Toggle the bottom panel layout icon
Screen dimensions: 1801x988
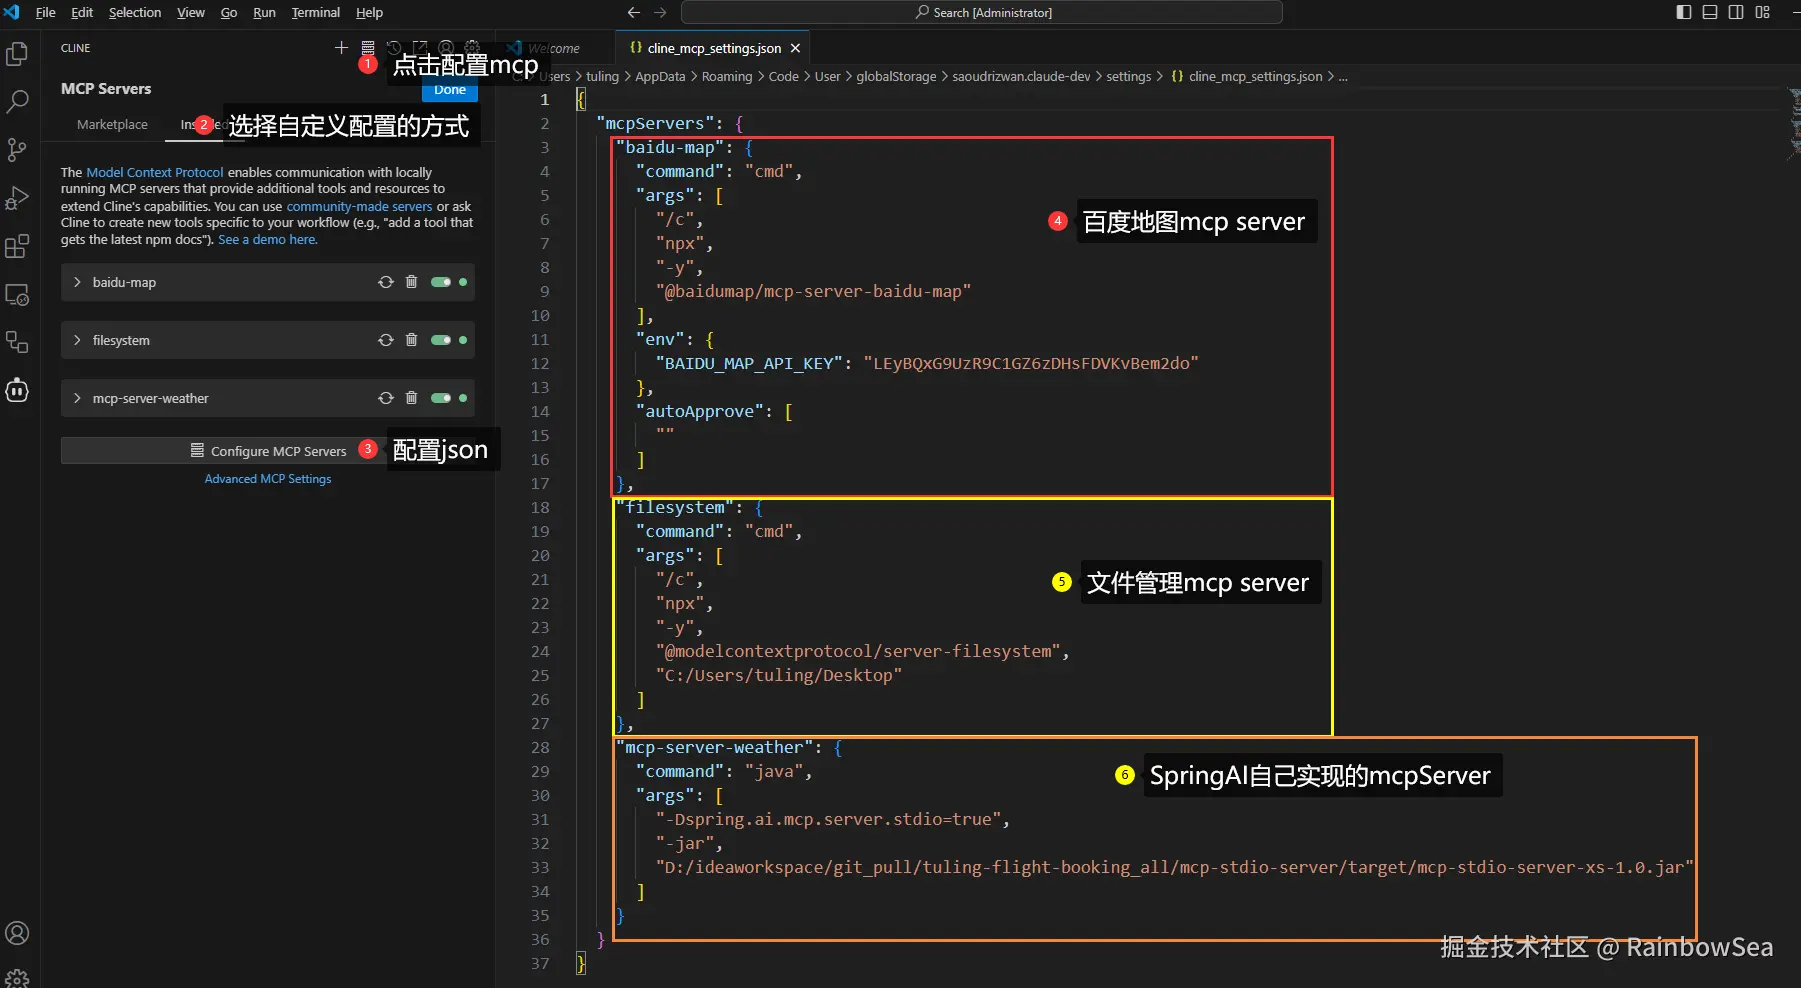point(1710,12)
